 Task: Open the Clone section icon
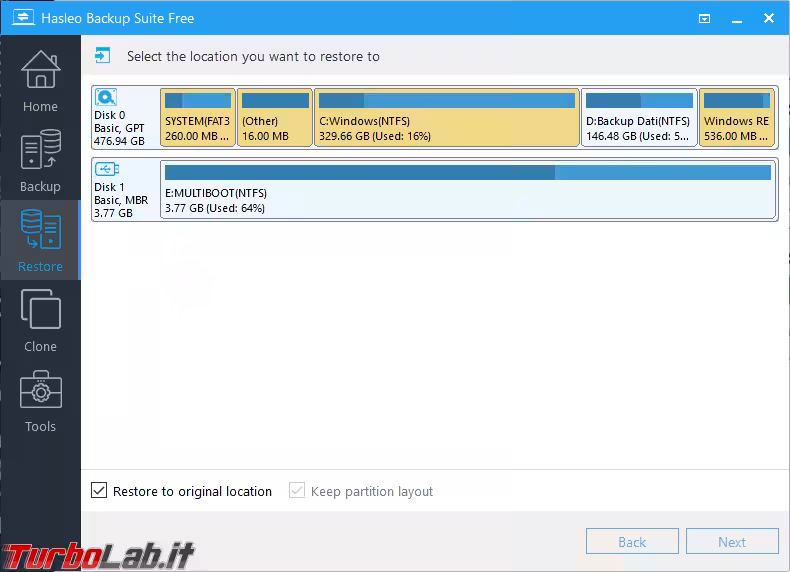pyautogui.click(x=40, y=309)
